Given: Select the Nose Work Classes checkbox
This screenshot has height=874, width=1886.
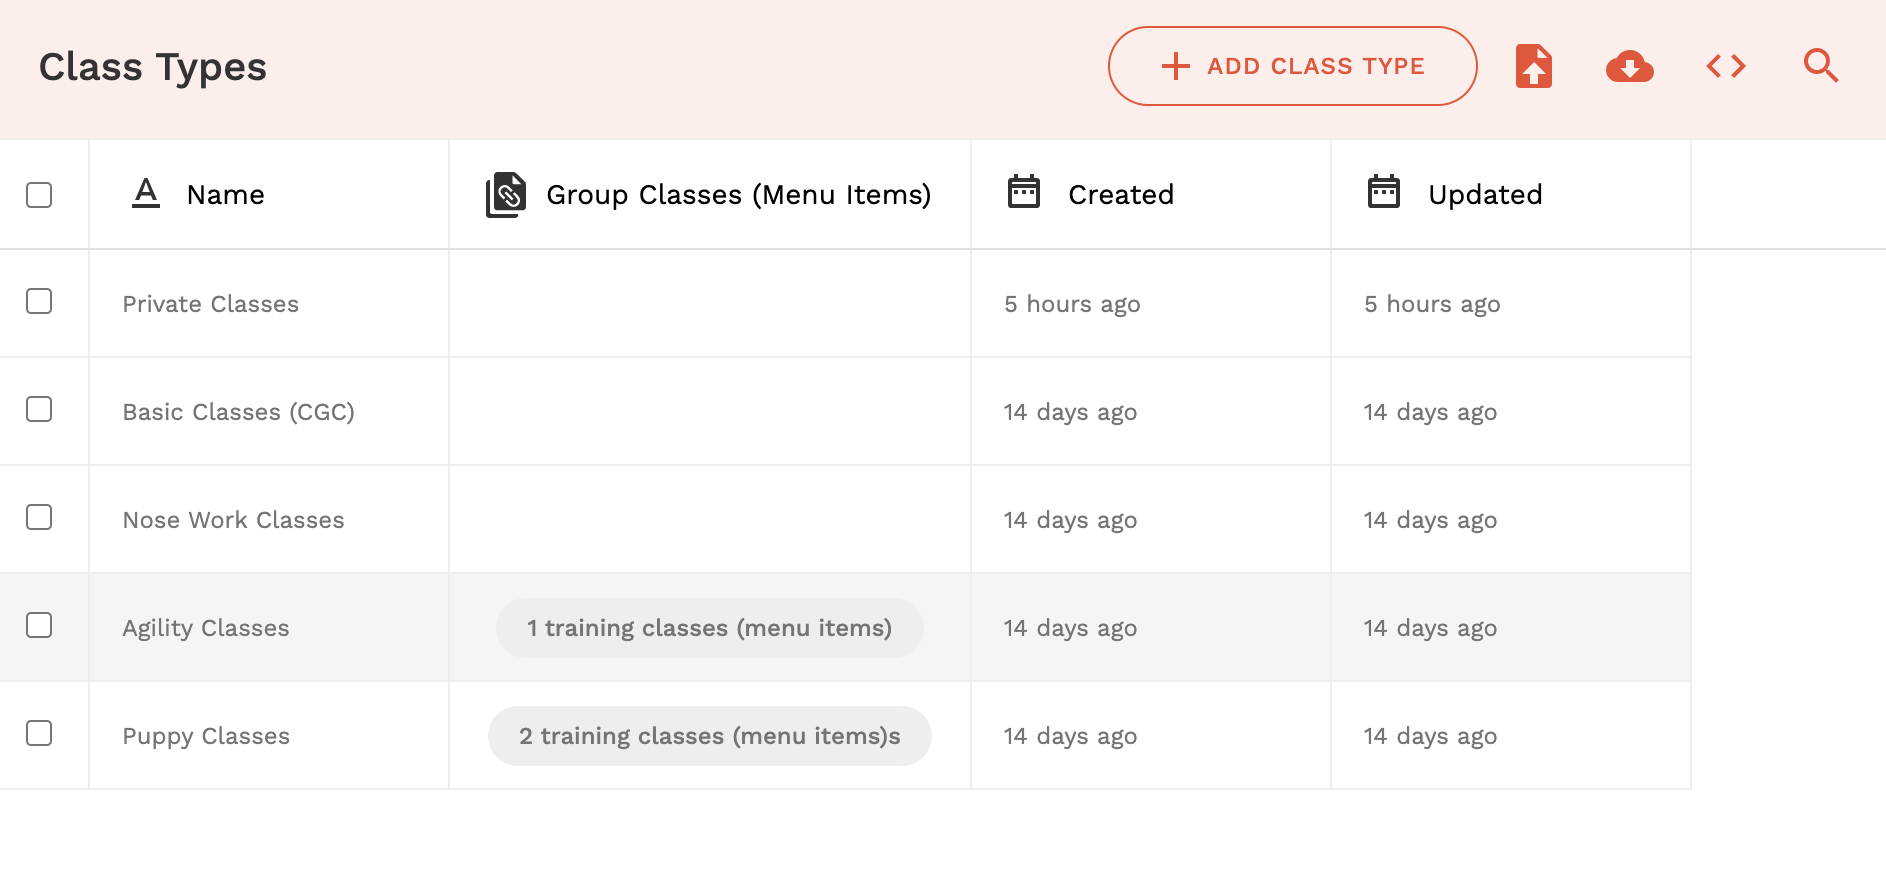Looking at the screenshot, I should pyautogui.click(x=39, y=517).
